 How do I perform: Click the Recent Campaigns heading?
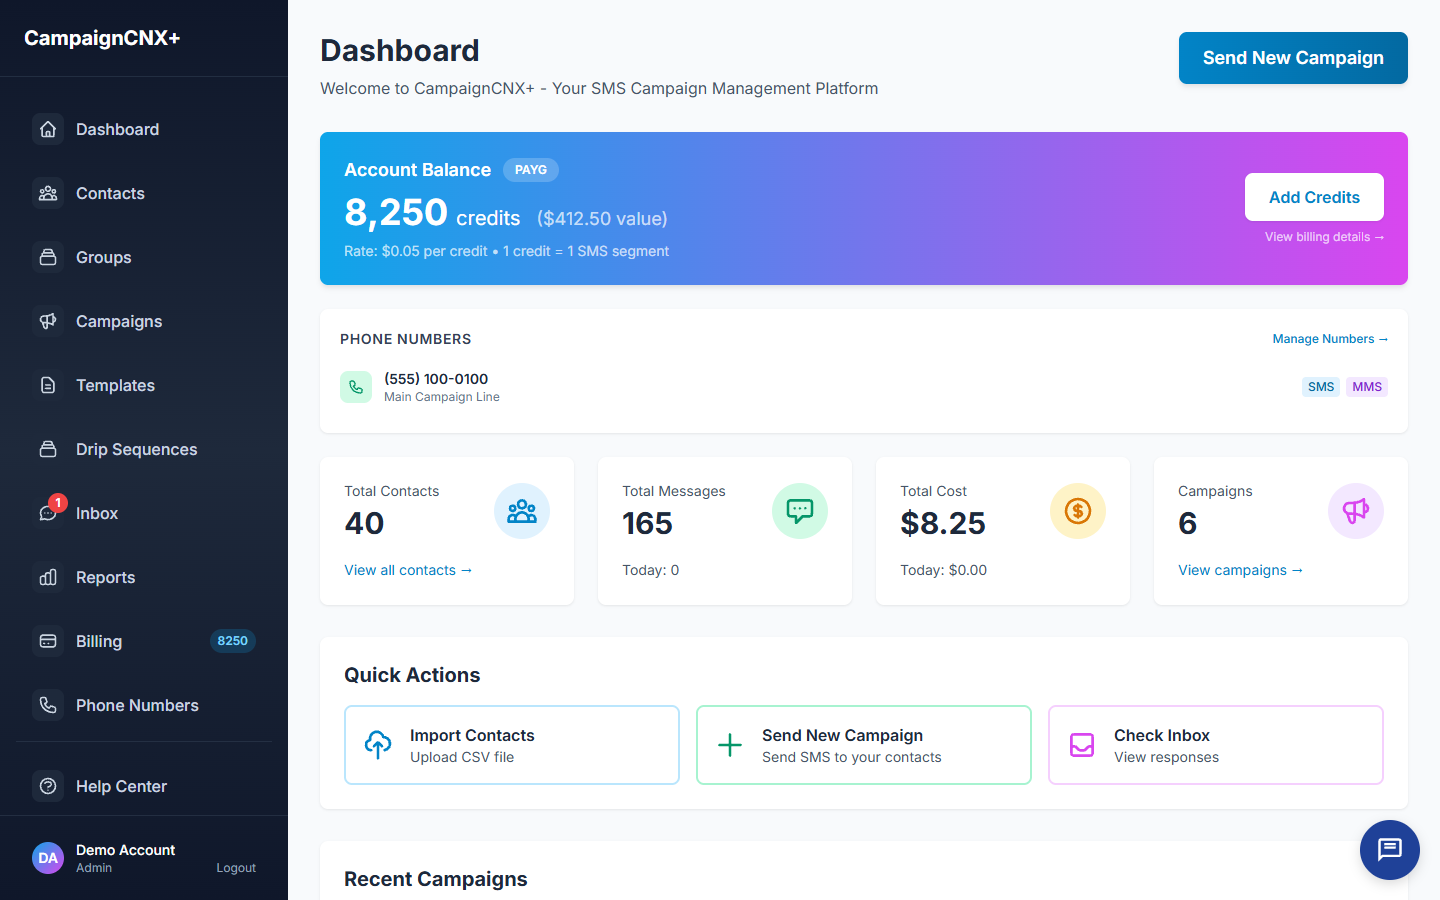pos(436,879)
